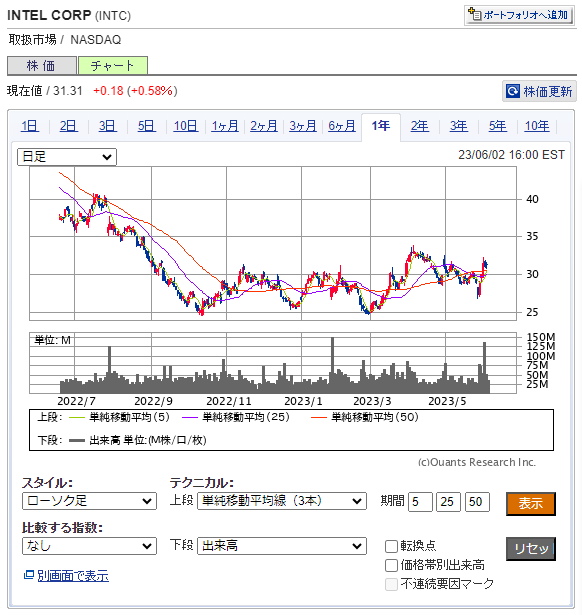Select the 6ヶ月 period tab
This screenshot has width=582, height=615.
pos(342,126)
